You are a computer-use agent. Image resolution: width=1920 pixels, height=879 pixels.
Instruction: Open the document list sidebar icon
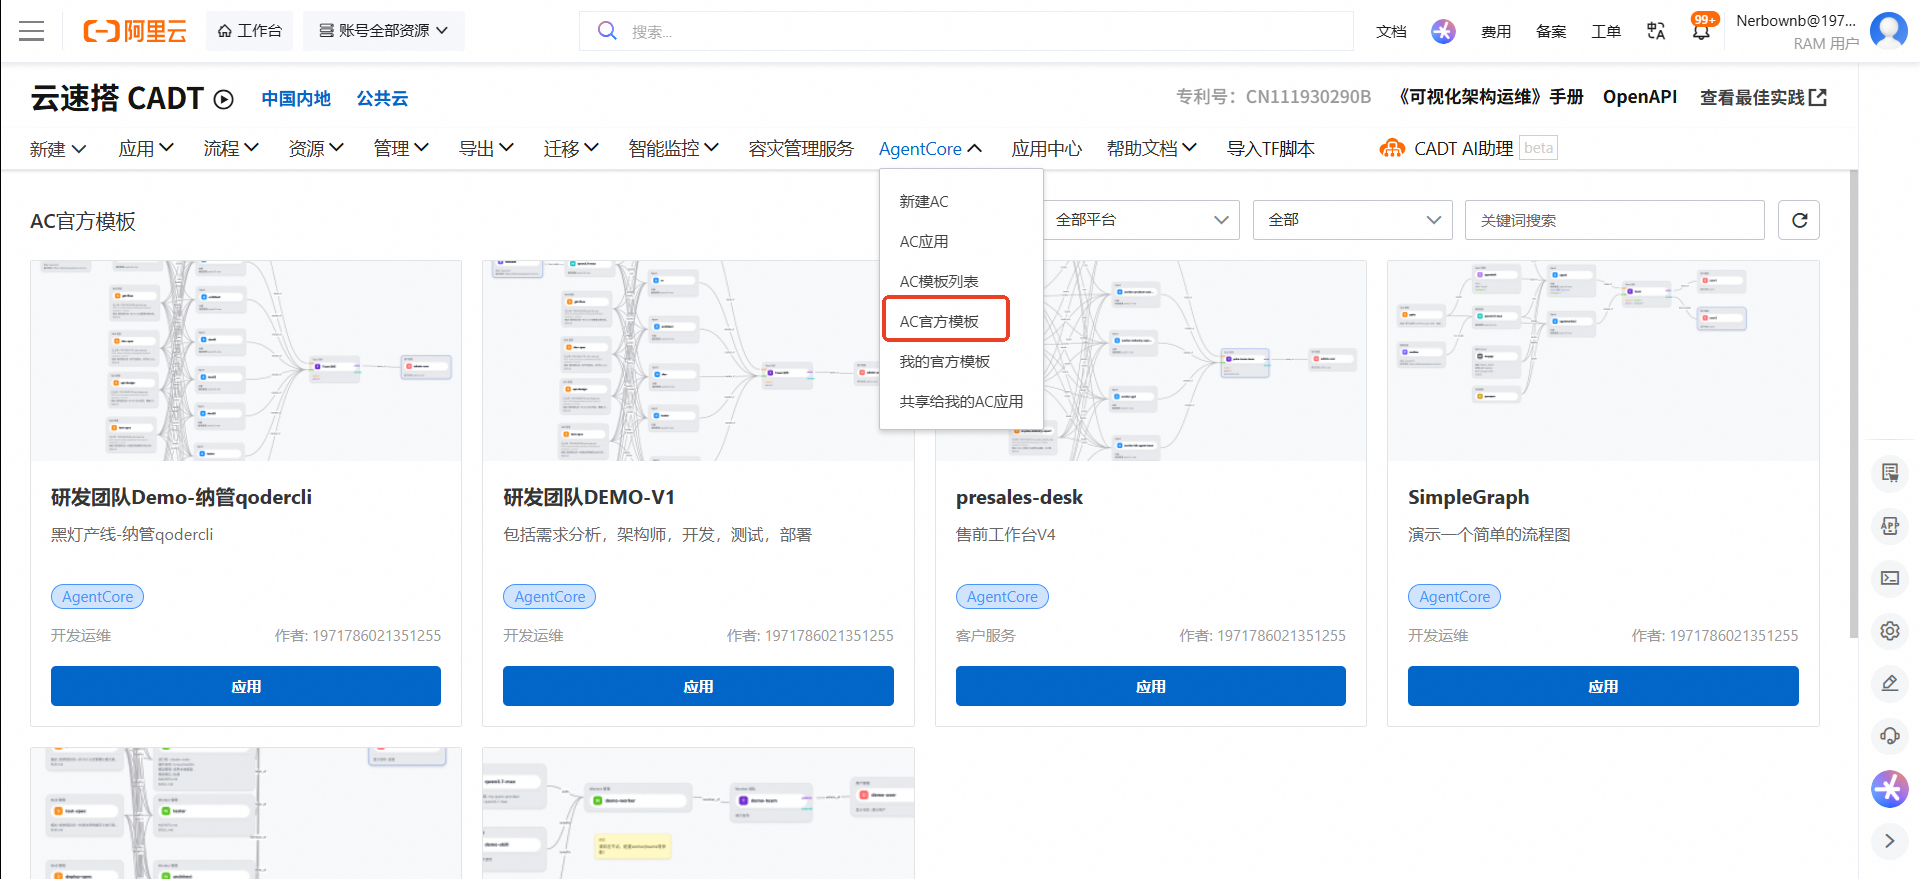1890,473
